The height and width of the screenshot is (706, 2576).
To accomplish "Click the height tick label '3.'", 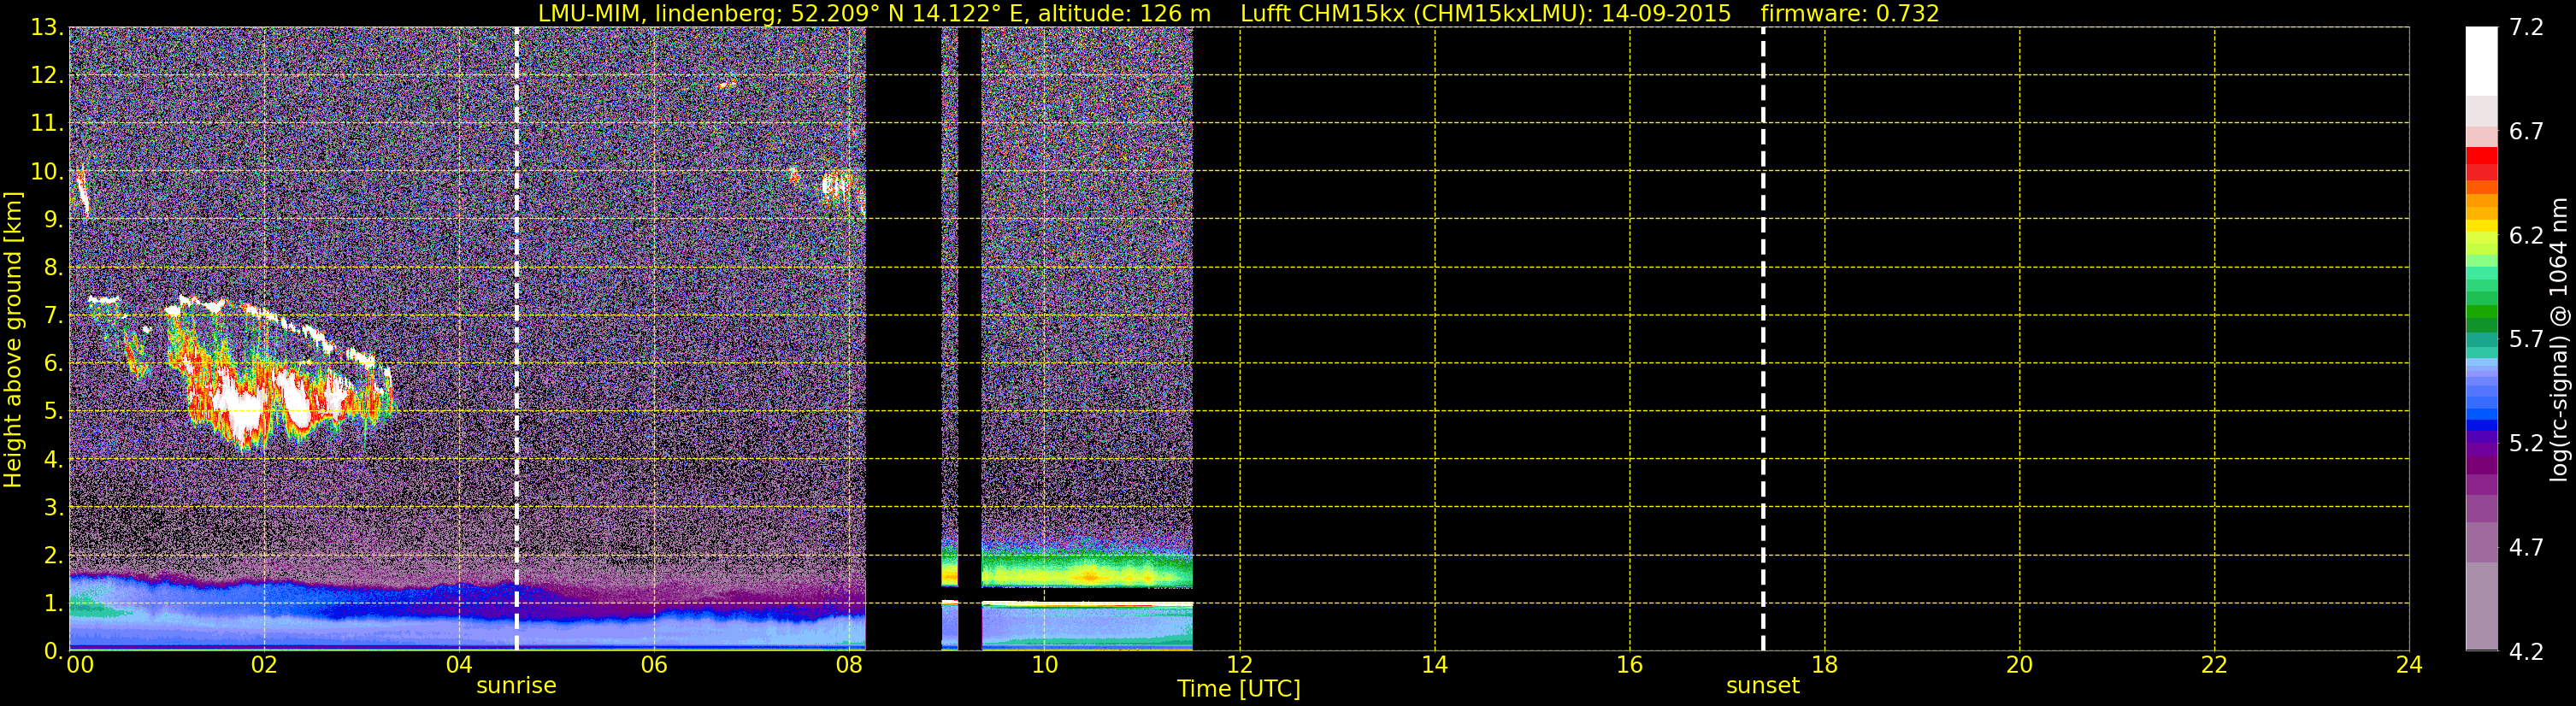I will 53,507.
